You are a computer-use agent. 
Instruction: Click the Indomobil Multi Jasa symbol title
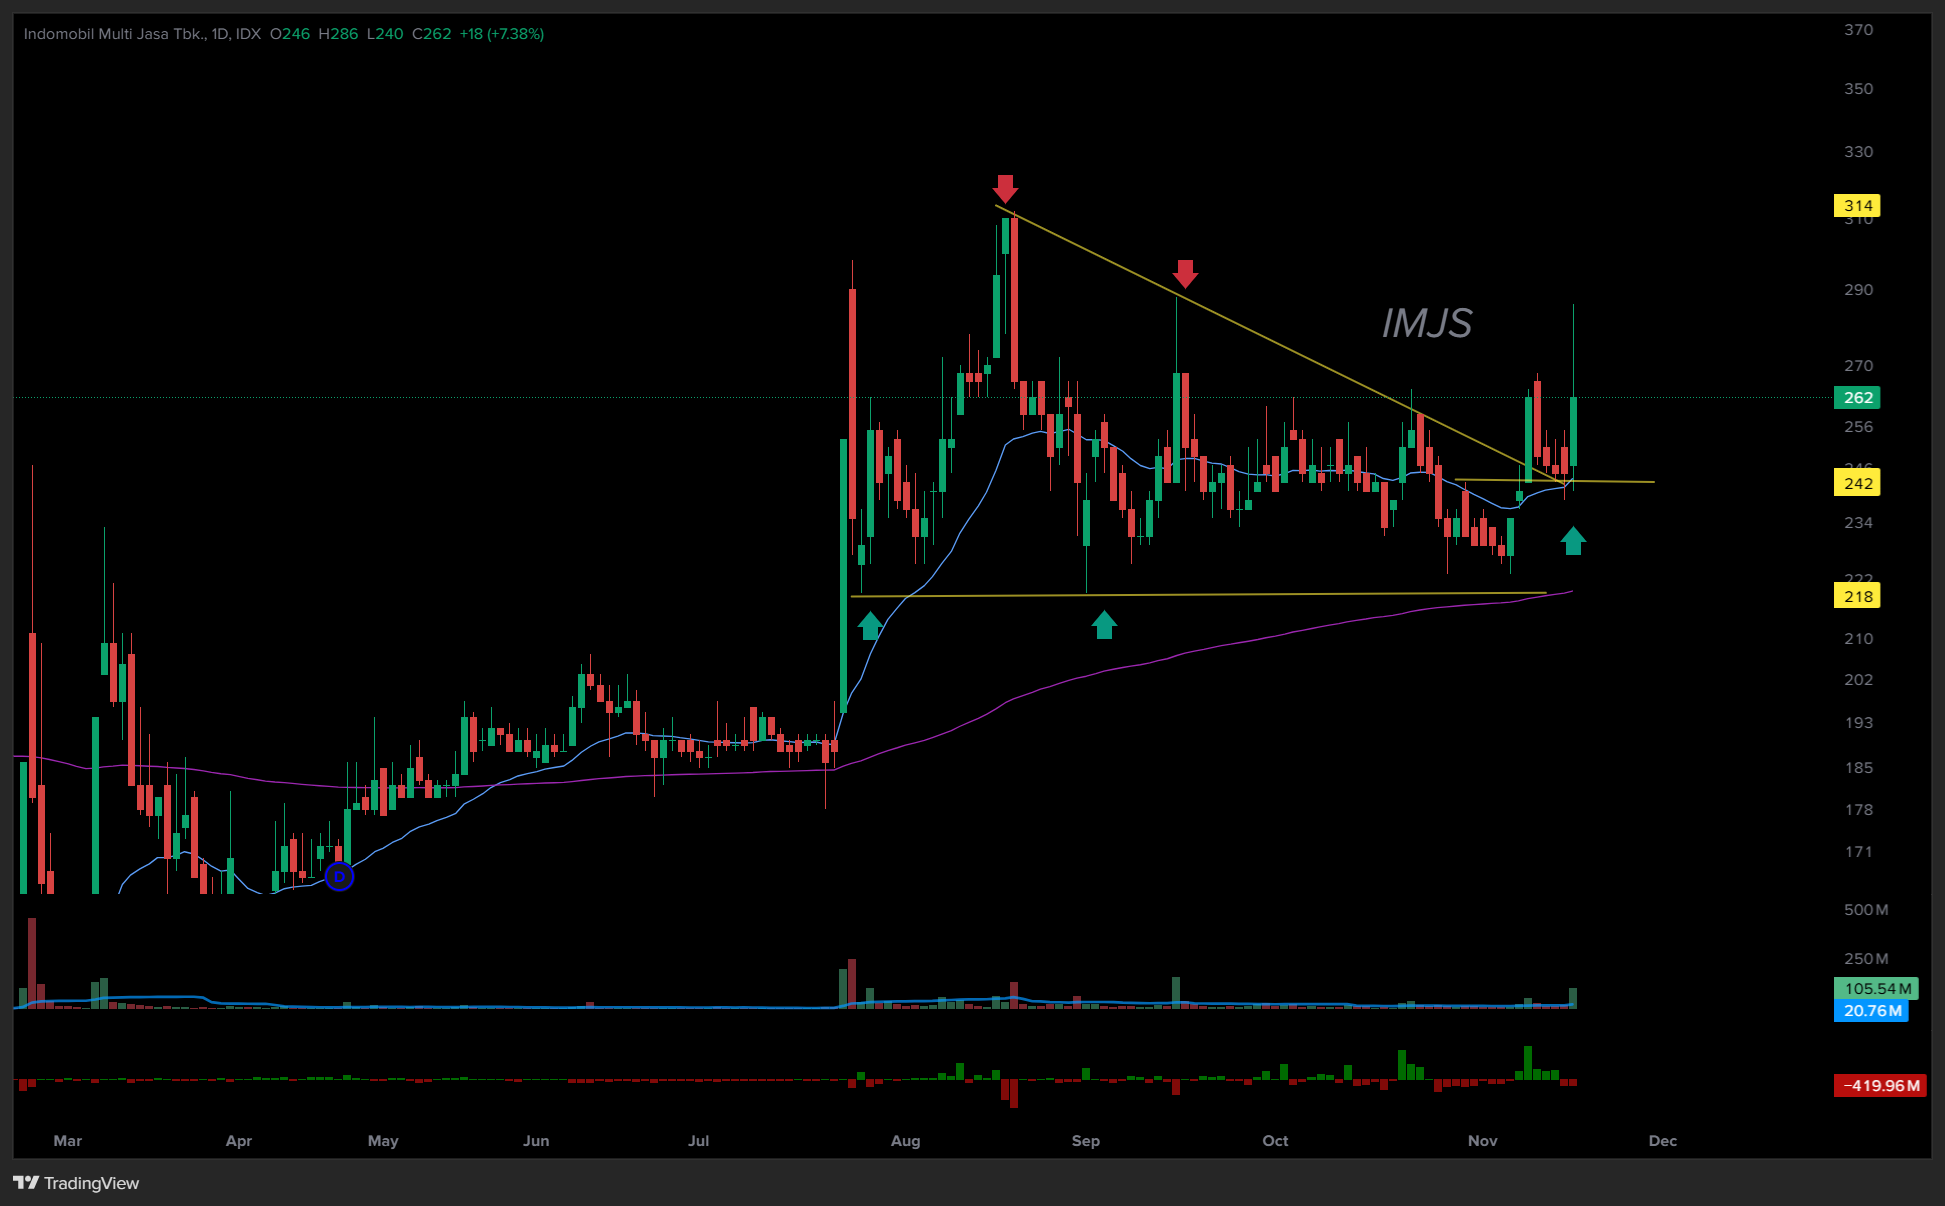pos(115,34)
